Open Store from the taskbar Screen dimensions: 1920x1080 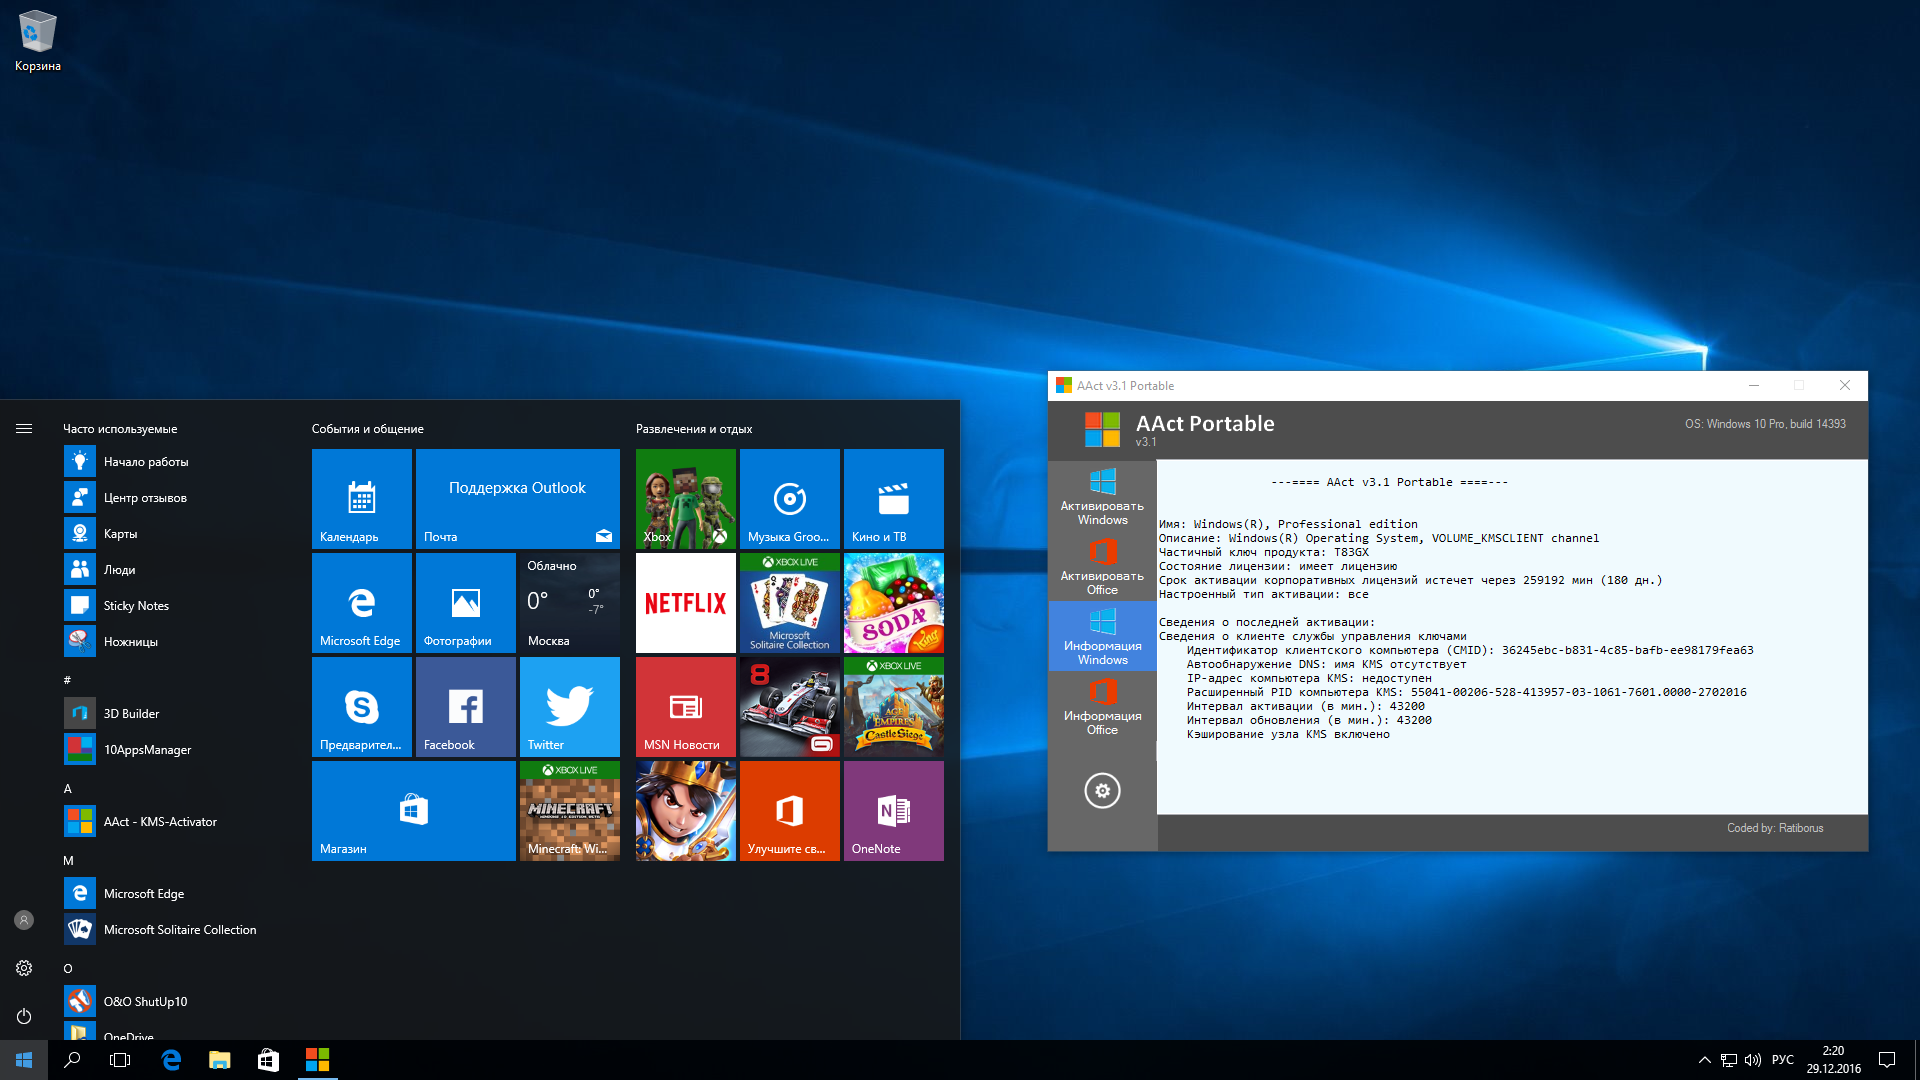[x=268, y=1060]
